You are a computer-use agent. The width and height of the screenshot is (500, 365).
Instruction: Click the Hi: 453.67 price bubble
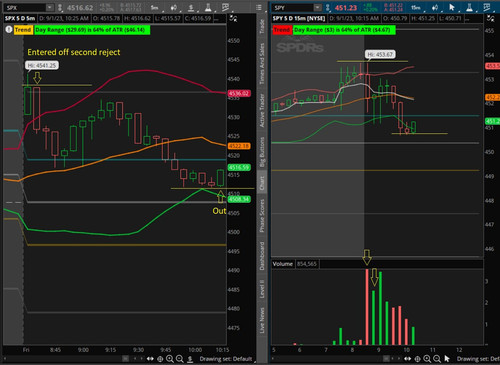[381, 54]
